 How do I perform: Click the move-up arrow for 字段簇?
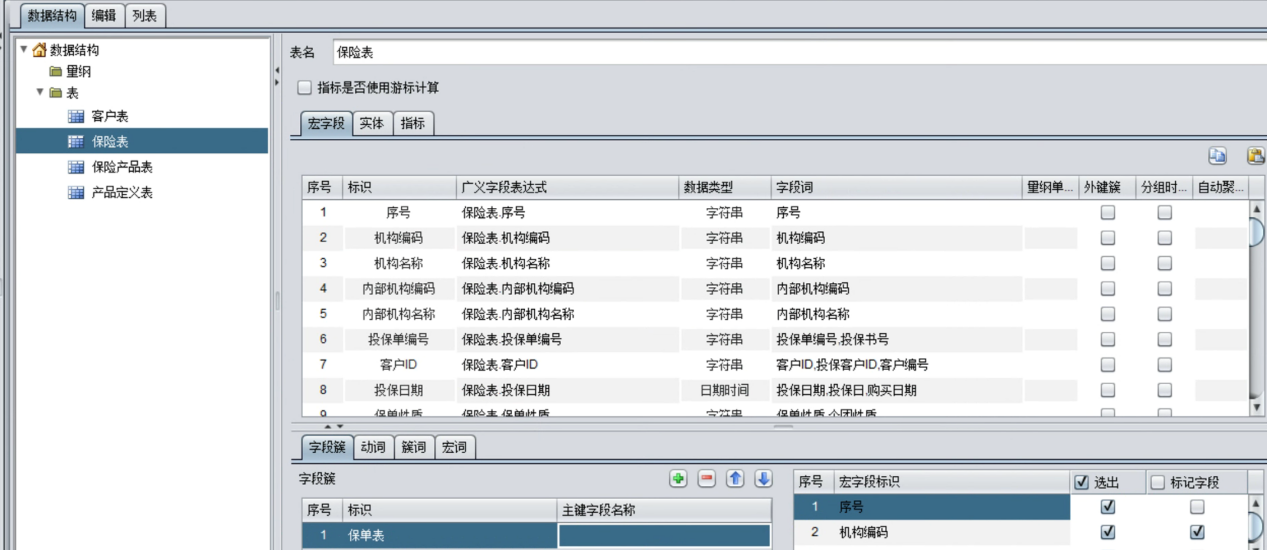[735, 479]
